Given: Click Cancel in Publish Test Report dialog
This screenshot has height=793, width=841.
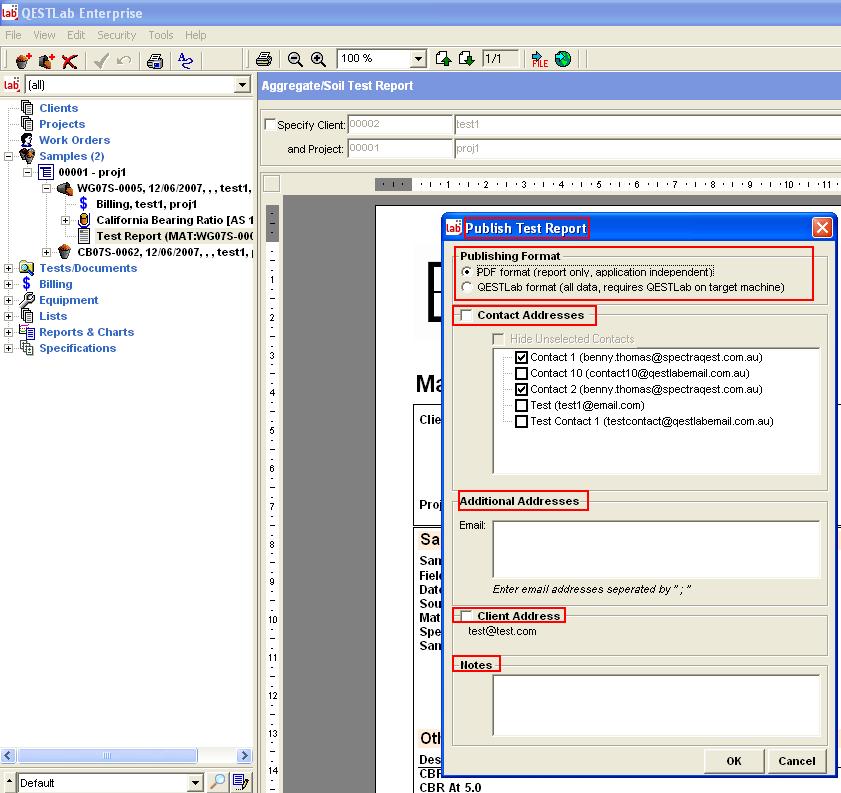Looking at the screenshot, I should point(796,761).
